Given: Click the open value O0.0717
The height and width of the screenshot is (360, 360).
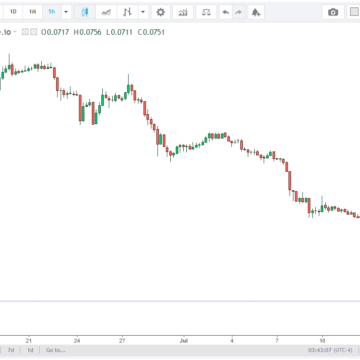Looking at the screenshot, I should point(55,32).
